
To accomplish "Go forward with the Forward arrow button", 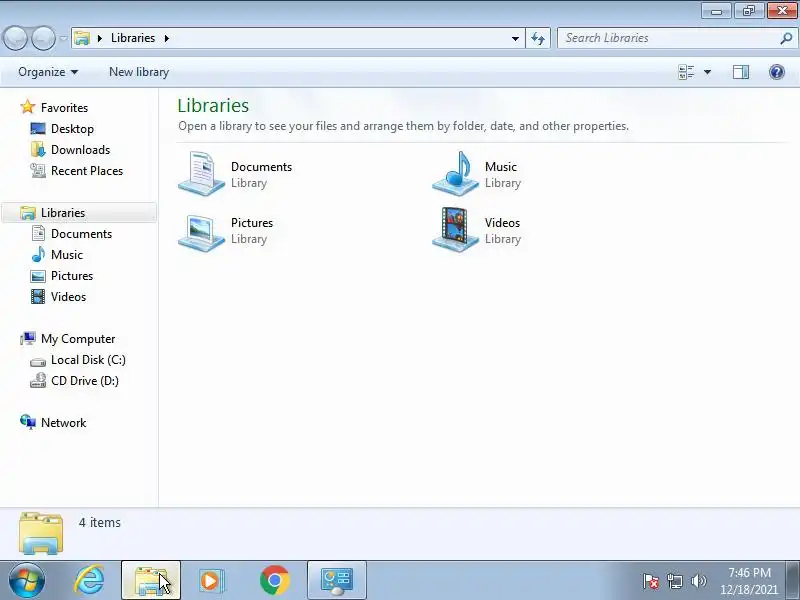I will [43, 38].
